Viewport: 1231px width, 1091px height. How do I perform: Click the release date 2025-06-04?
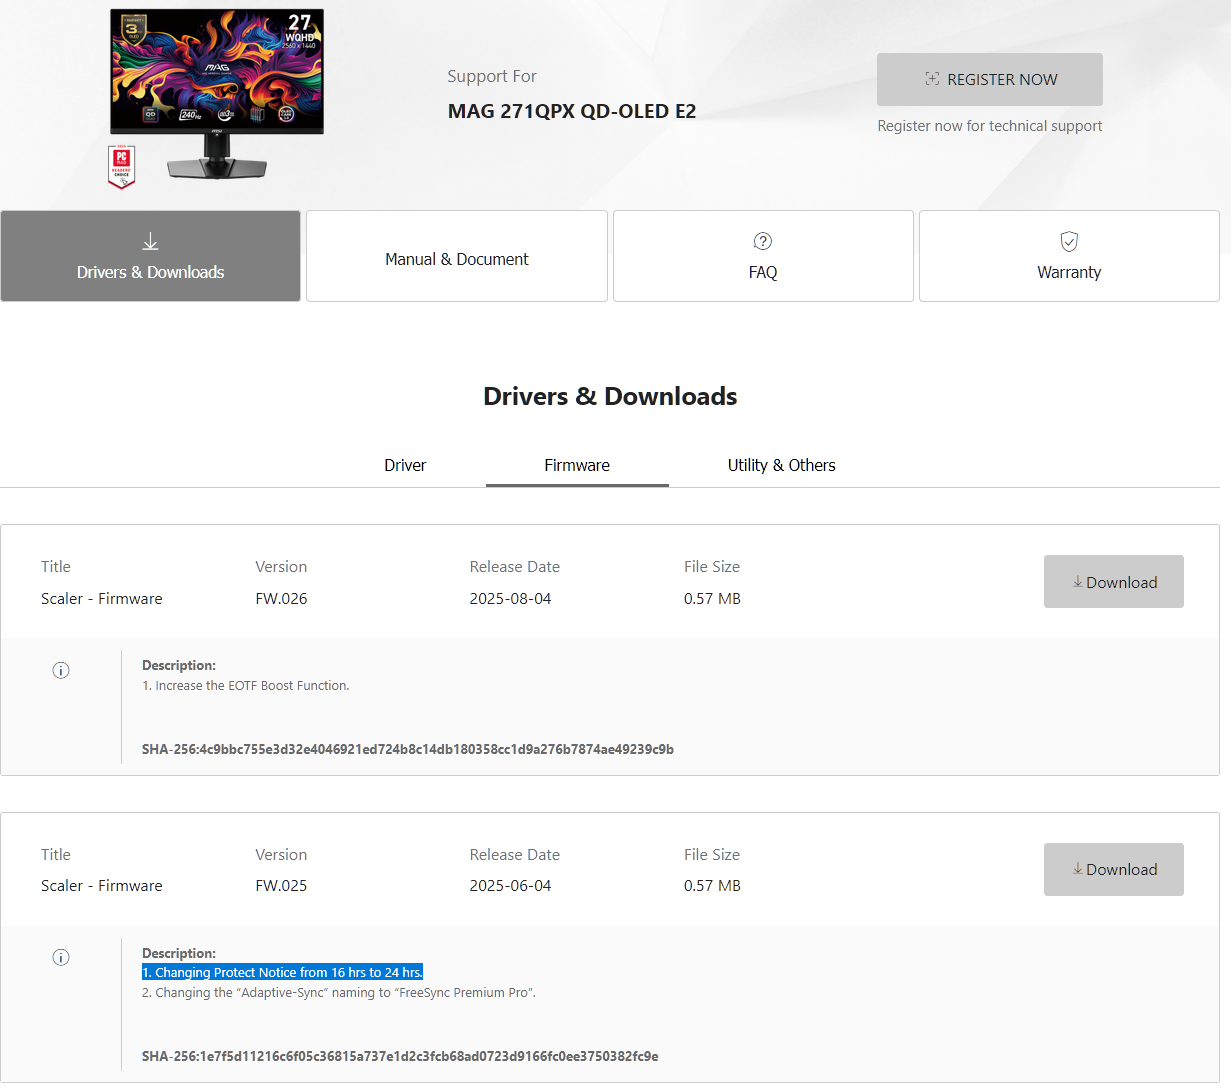click(510, 885)
